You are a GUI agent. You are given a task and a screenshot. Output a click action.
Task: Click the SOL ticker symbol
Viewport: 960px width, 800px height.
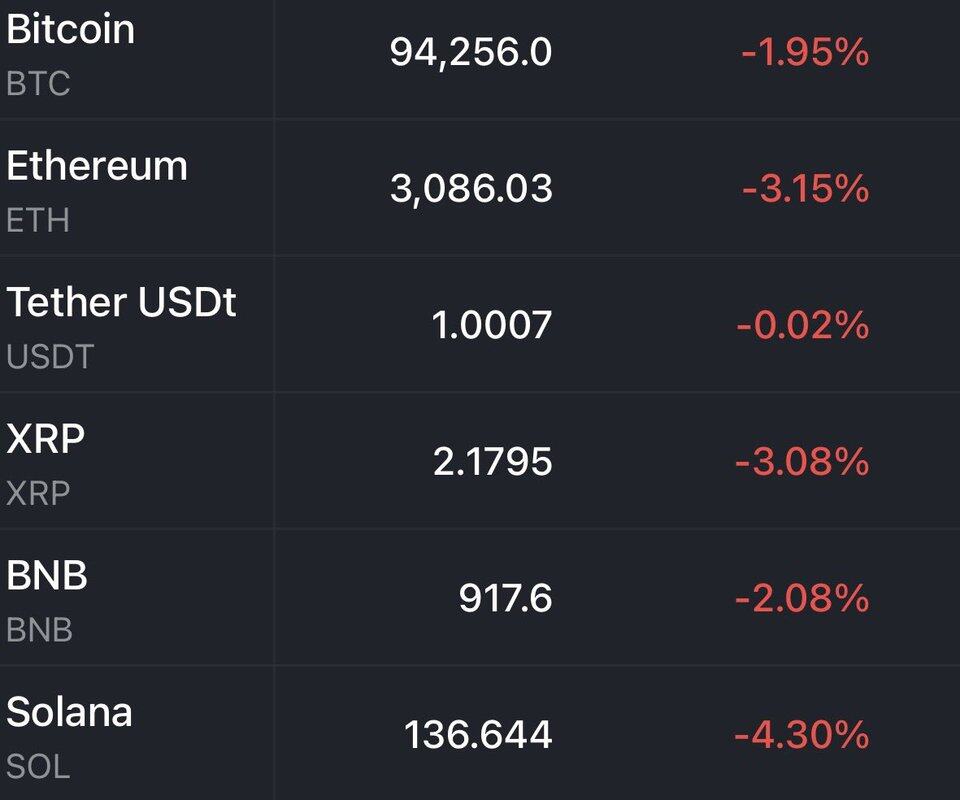click(x=38, y=767)
